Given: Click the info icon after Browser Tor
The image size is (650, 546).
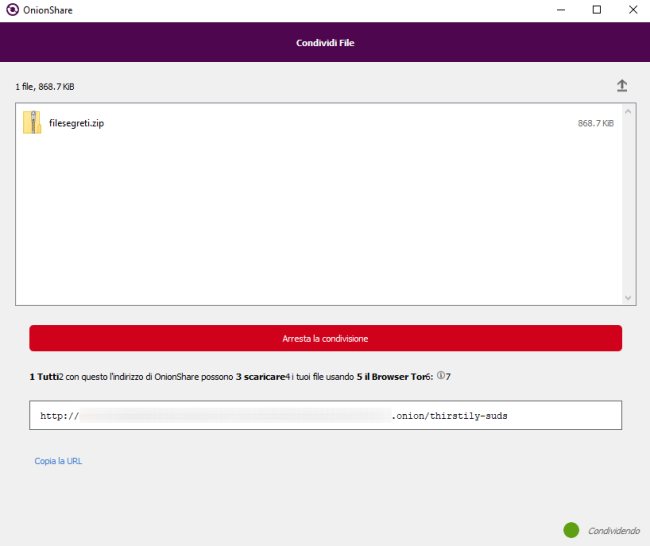Looking at the screenshot, I should click(x=440, y=376).
